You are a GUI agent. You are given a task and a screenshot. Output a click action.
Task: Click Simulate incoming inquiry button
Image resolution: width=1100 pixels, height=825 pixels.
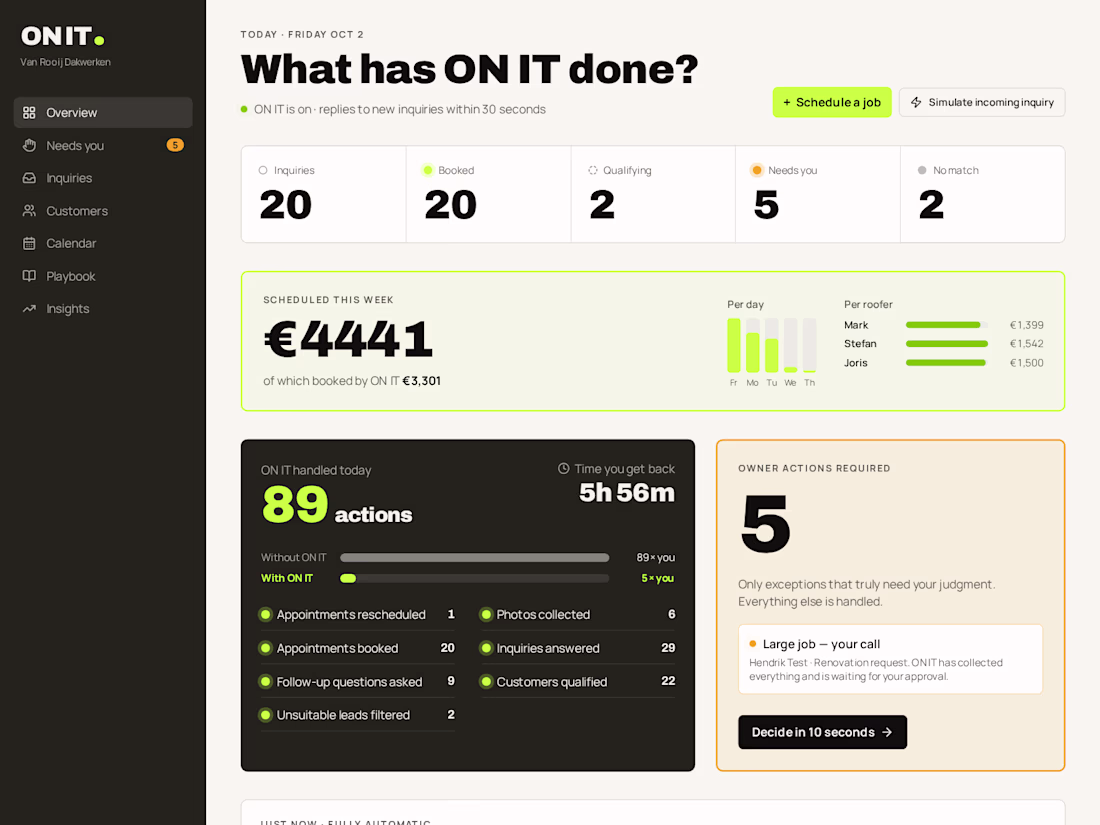(x=982, y=102)
